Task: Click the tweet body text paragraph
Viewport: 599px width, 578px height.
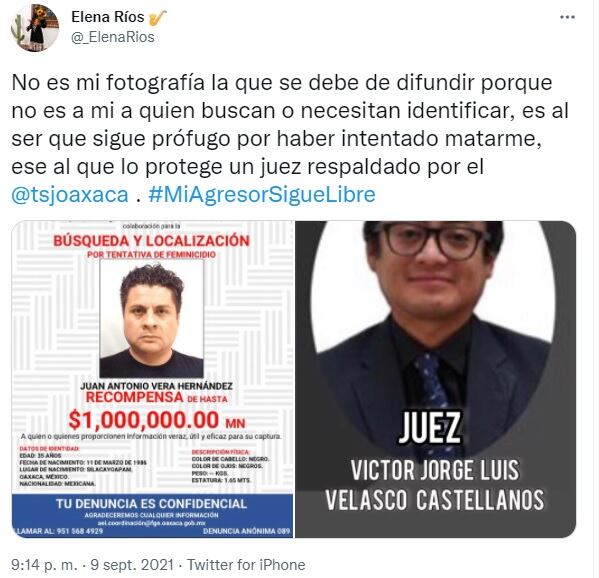Action: pyautogui.click(x=290, y=138)
